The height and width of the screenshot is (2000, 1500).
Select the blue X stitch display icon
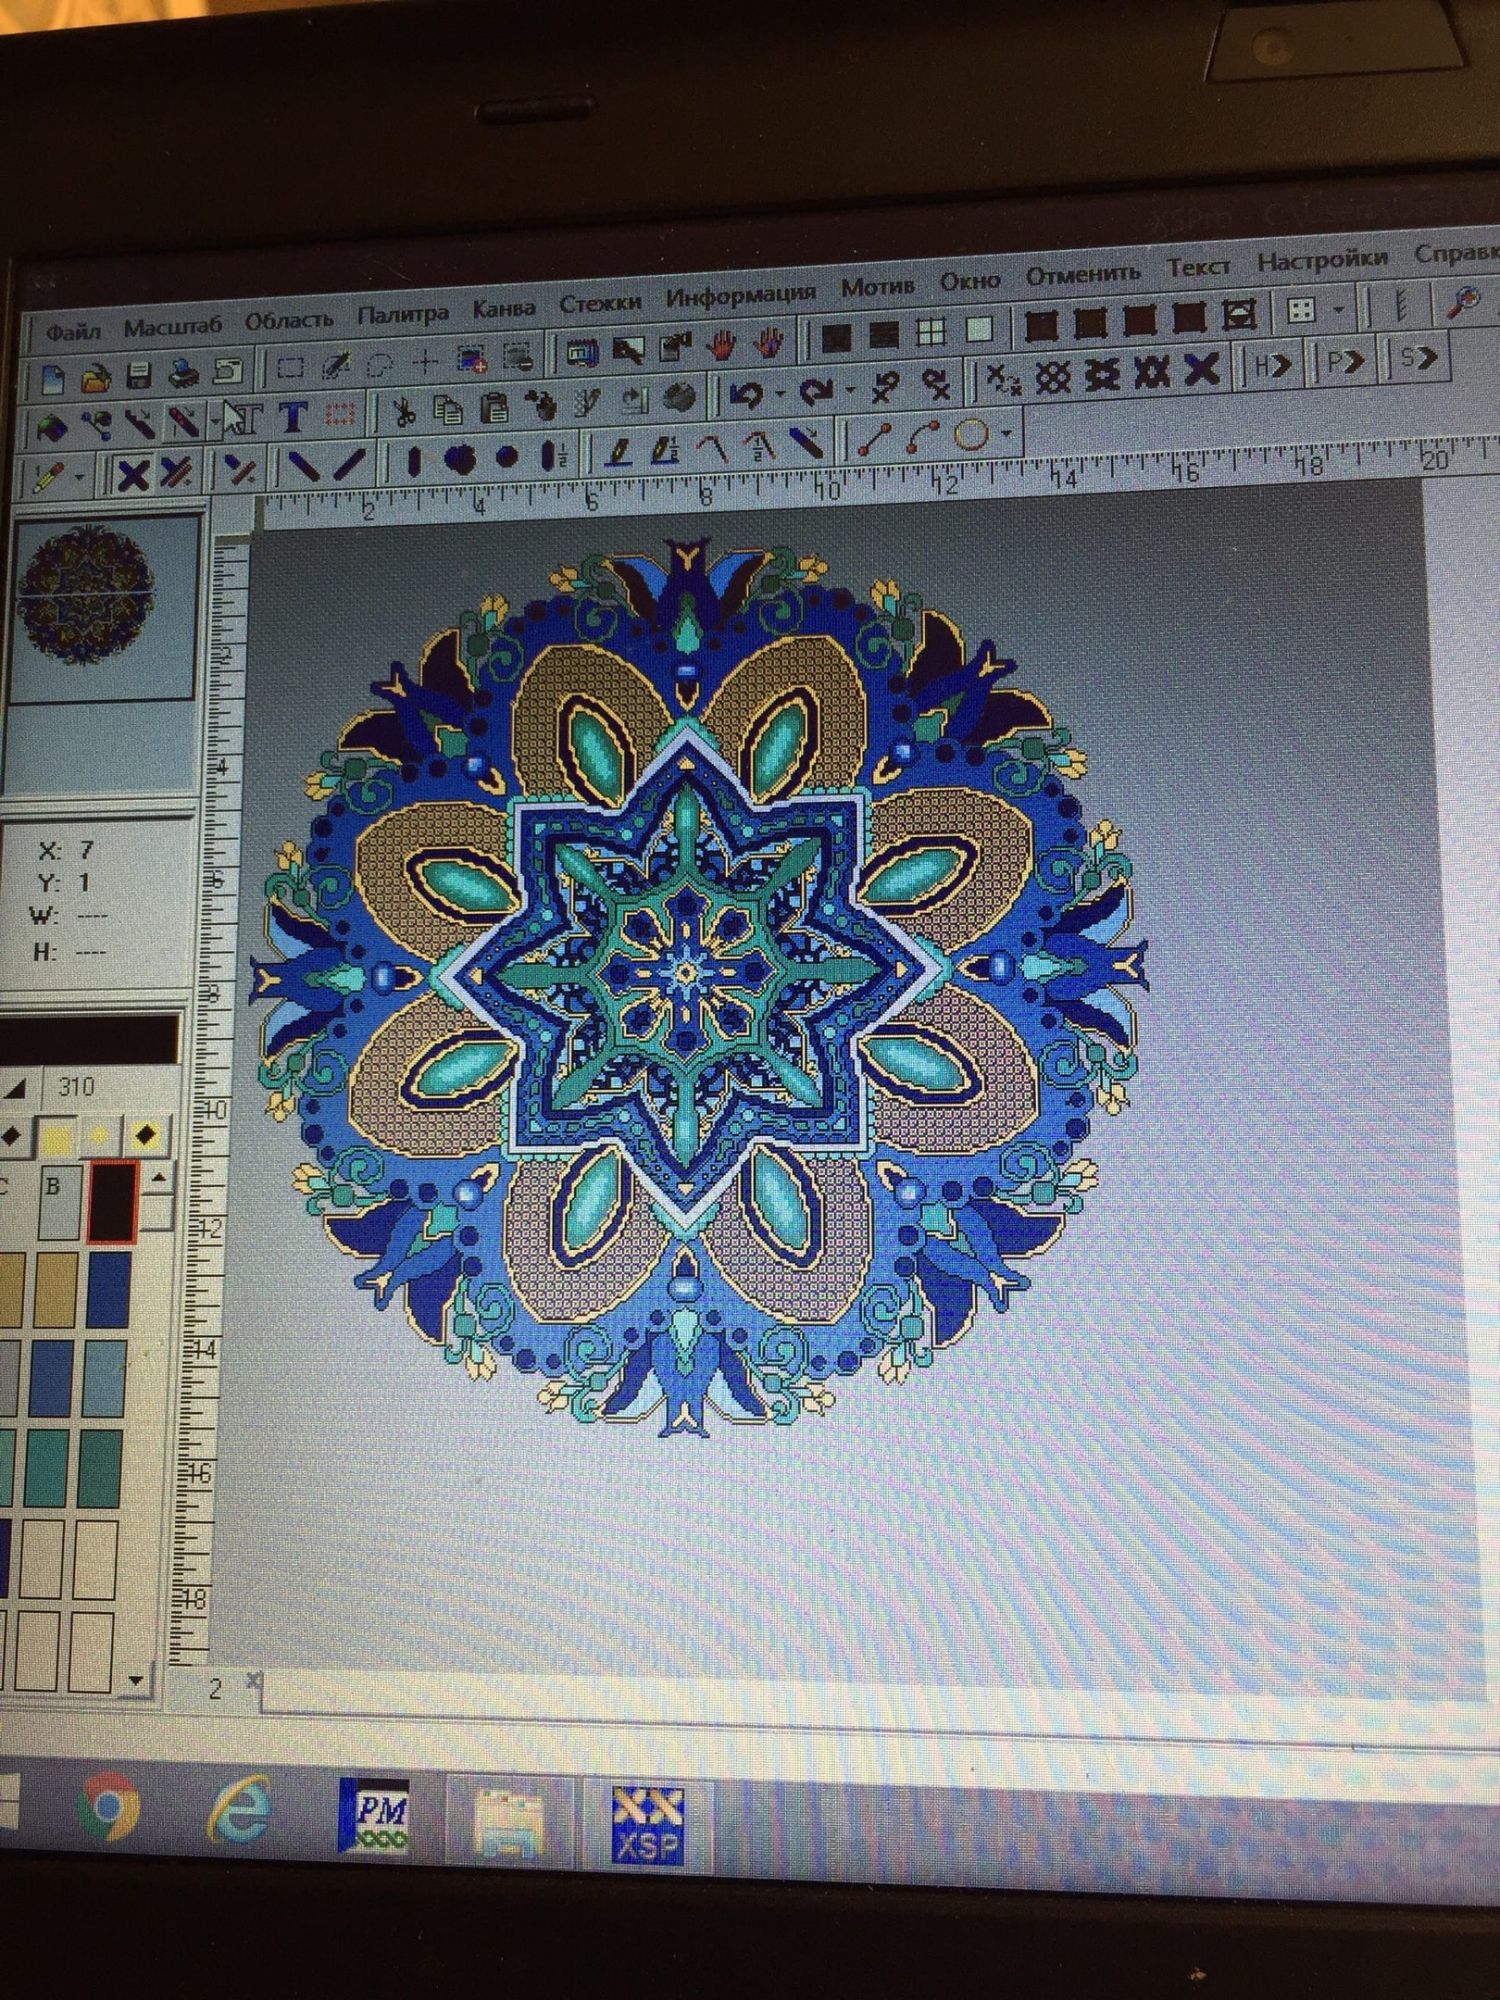point(1203,369)
